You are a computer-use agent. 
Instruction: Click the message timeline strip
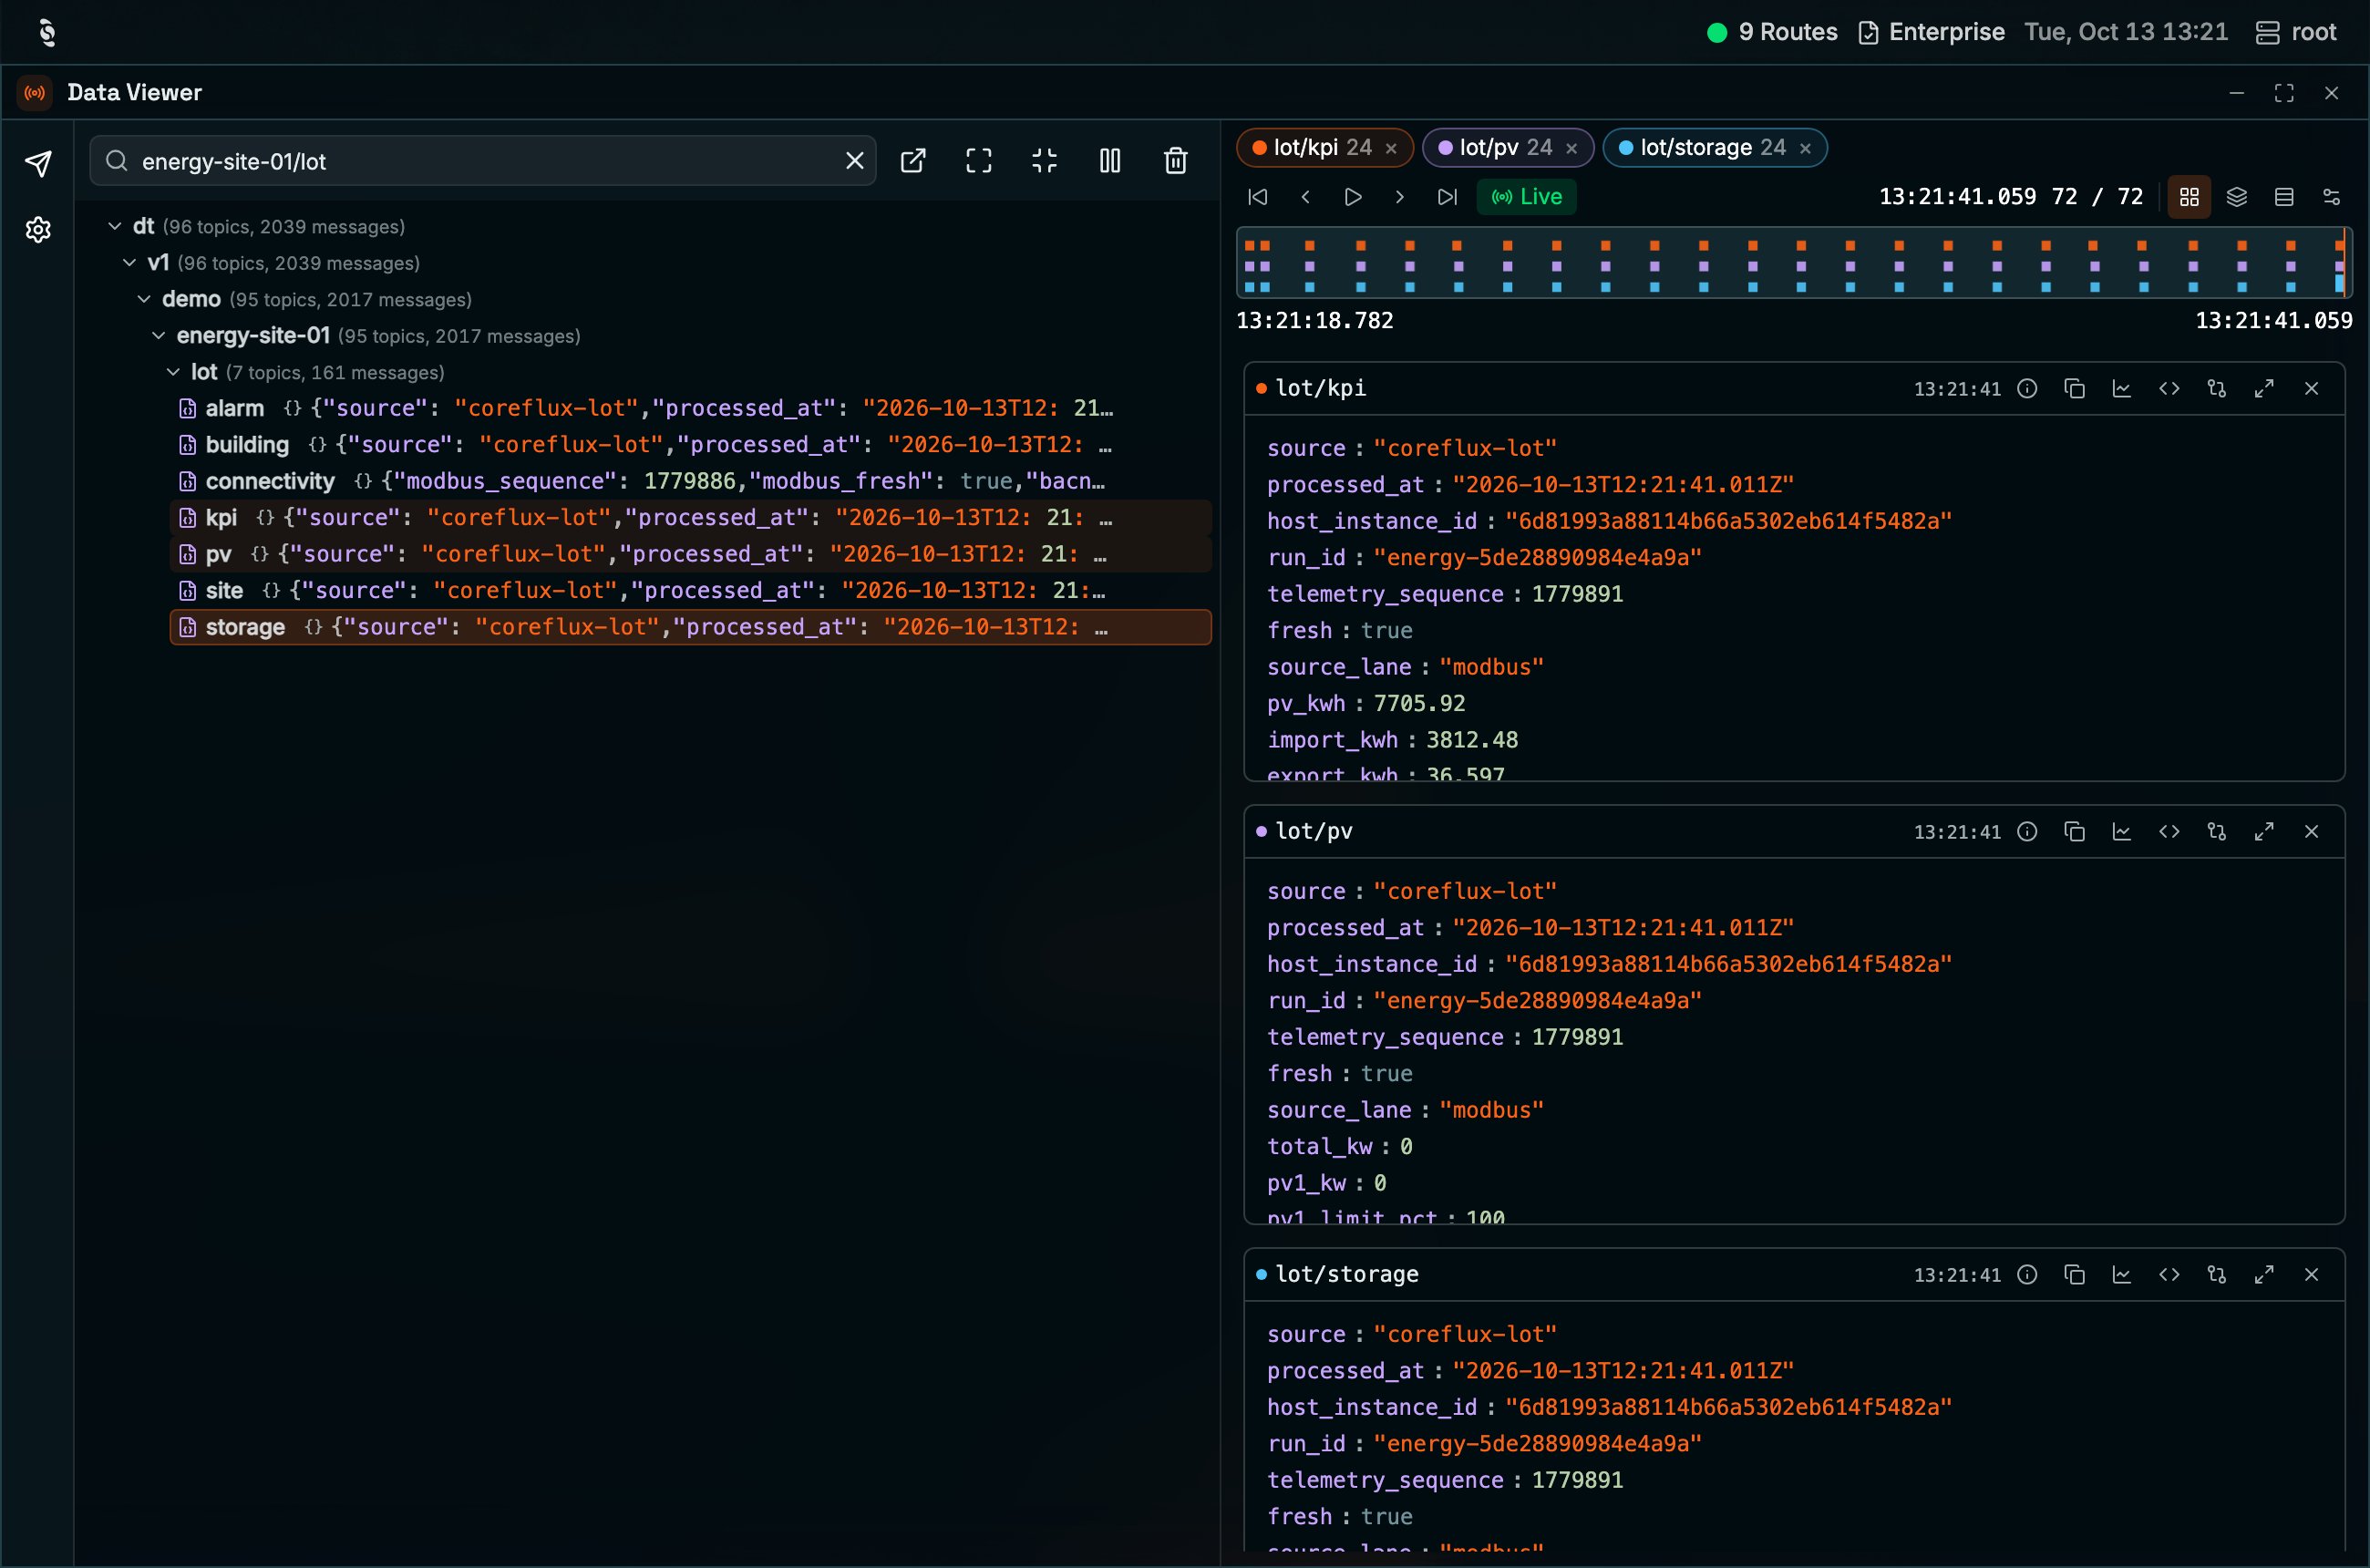(1794, 263)
